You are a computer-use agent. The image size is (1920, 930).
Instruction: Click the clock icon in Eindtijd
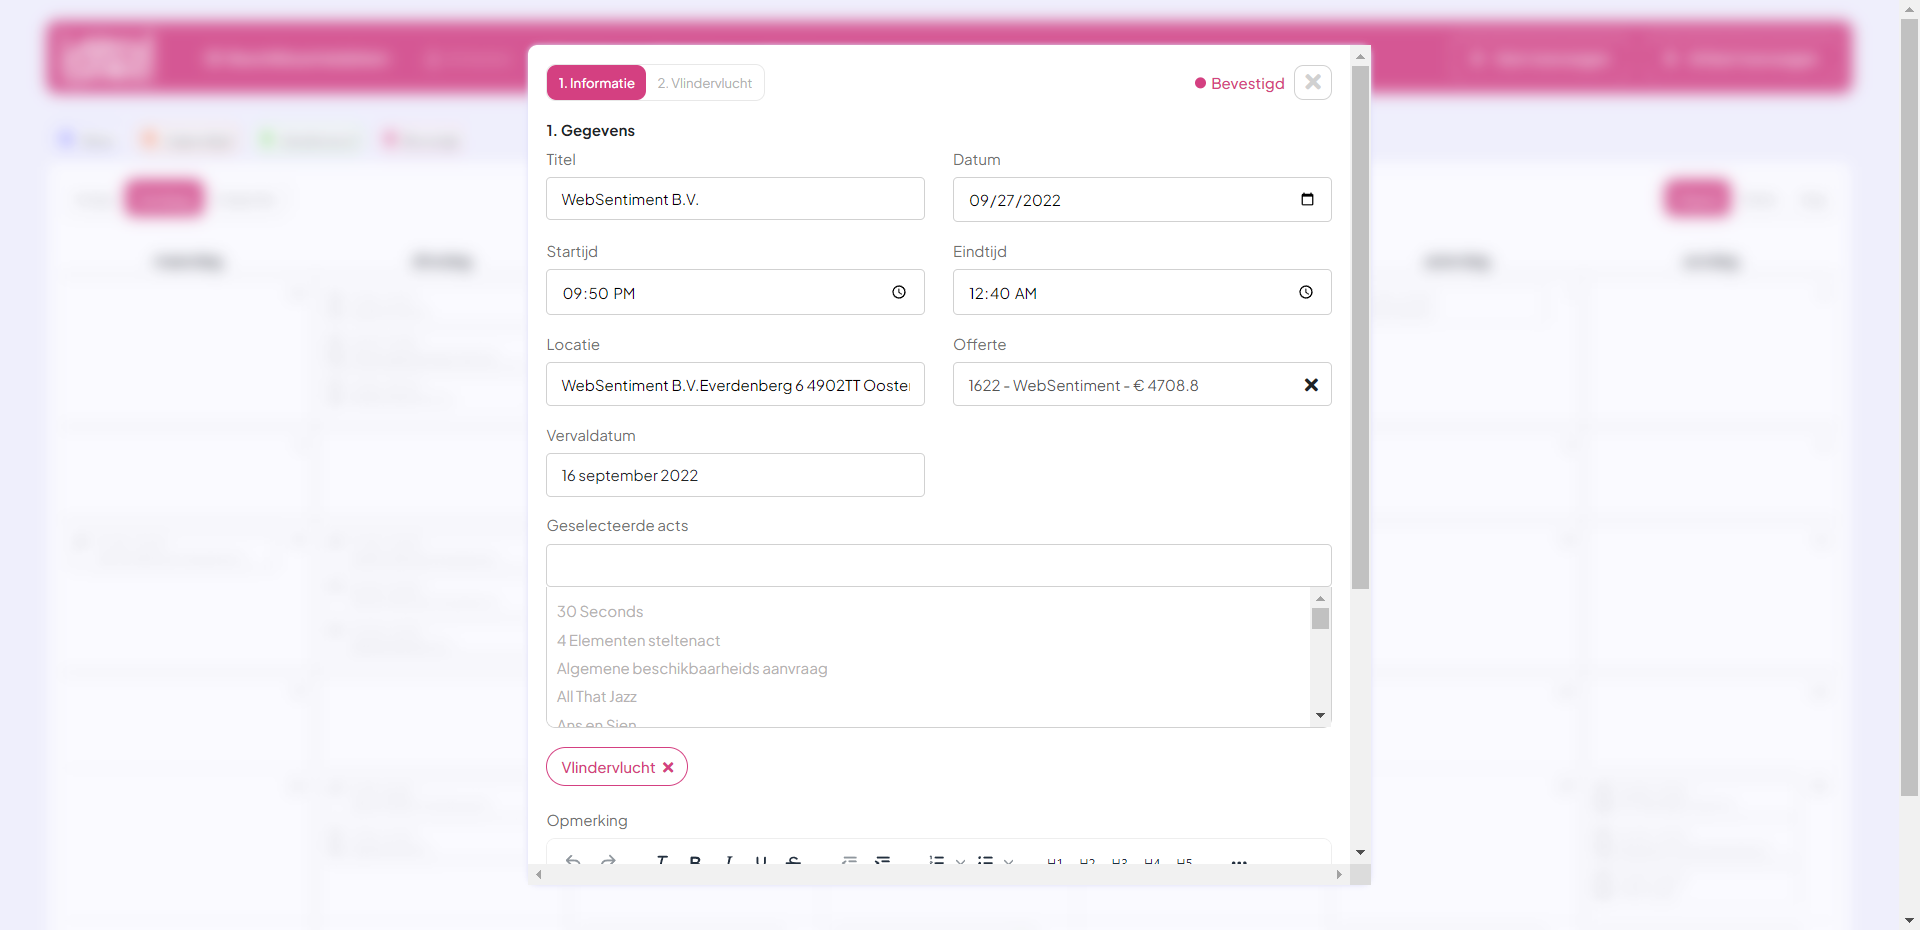pyautogui.click(x=1305, y=292)
